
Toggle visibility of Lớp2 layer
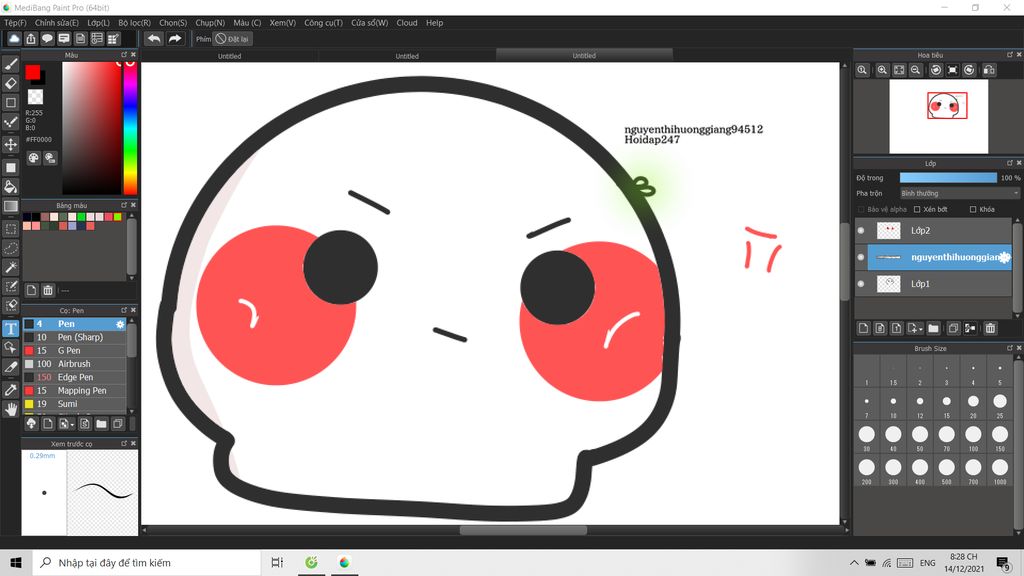pyautogui.click(x=861, y=231)
